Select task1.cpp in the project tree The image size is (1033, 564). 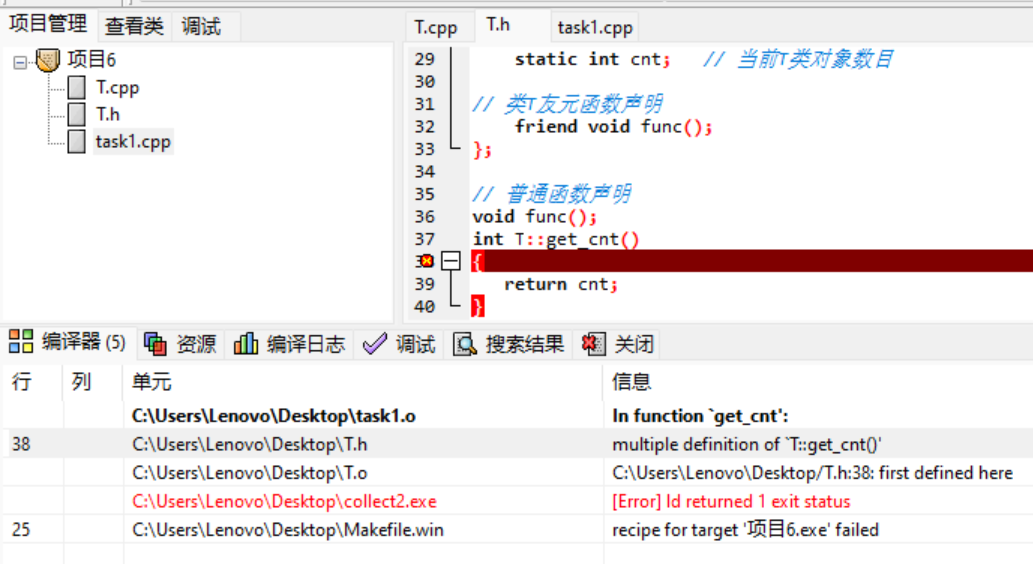(133, 142)
